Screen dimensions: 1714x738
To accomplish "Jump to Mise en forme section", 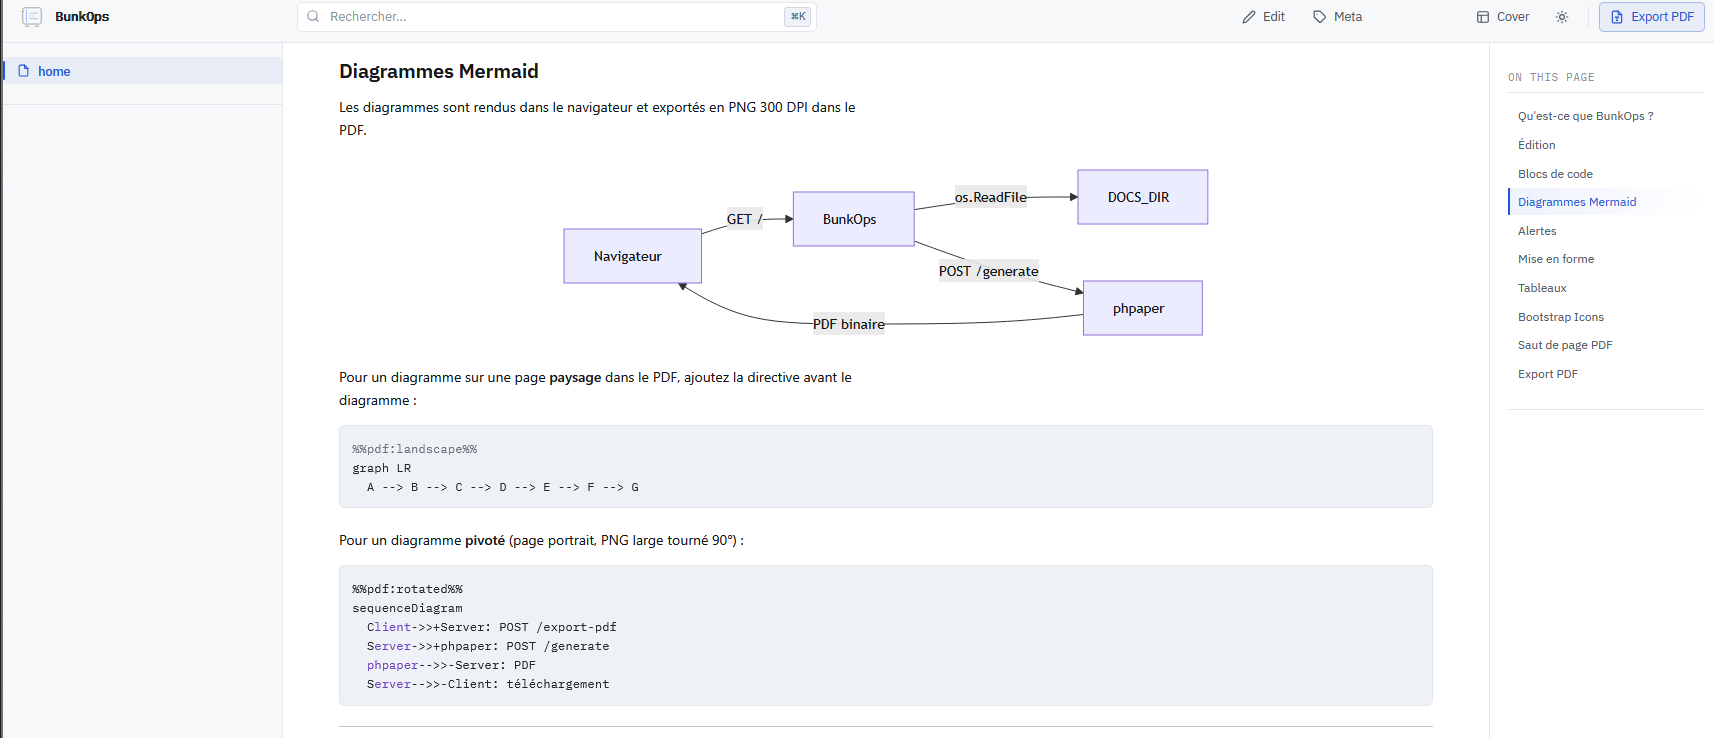I will pos(1556,259).
